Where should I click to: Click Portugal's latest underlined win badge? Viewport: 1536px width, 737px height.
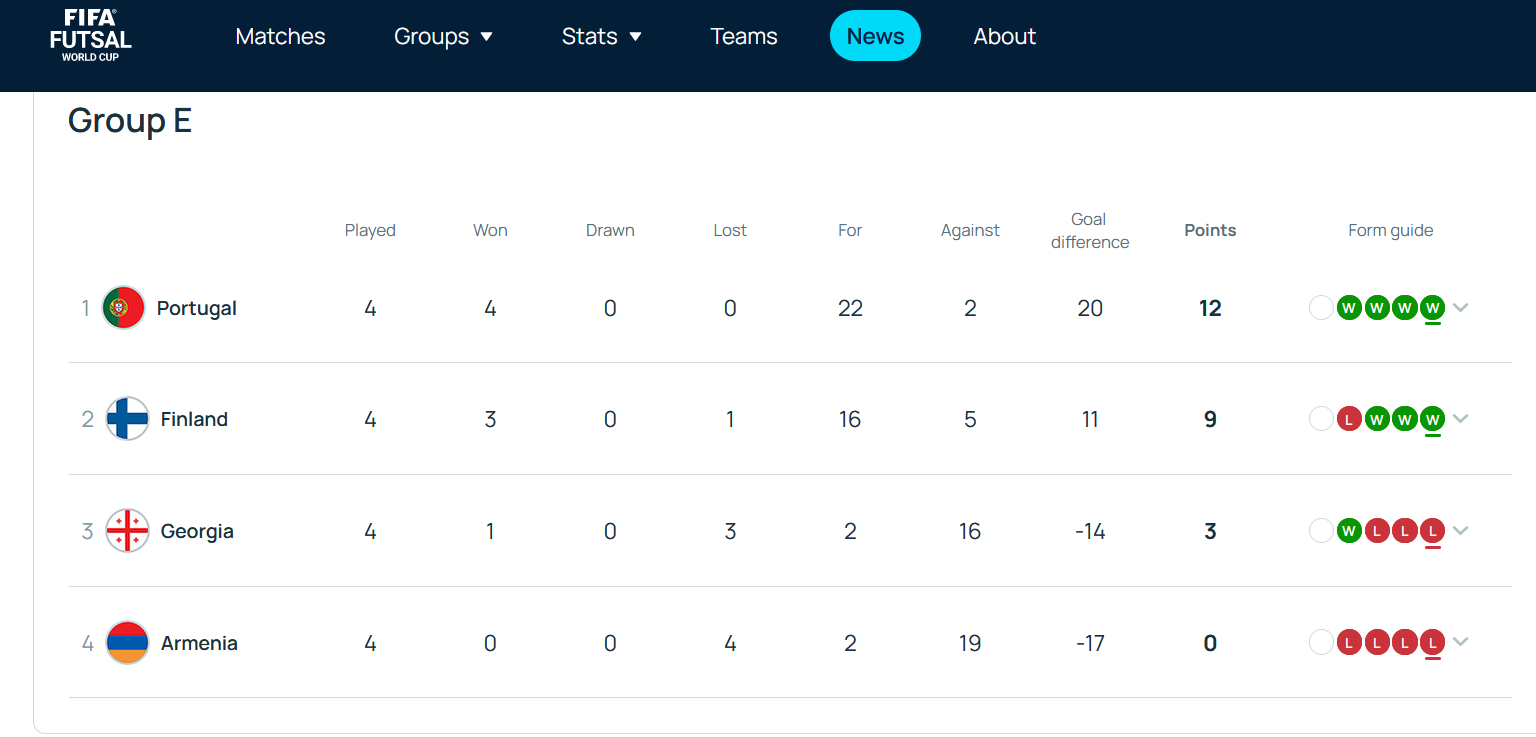tap(1432, 308)
